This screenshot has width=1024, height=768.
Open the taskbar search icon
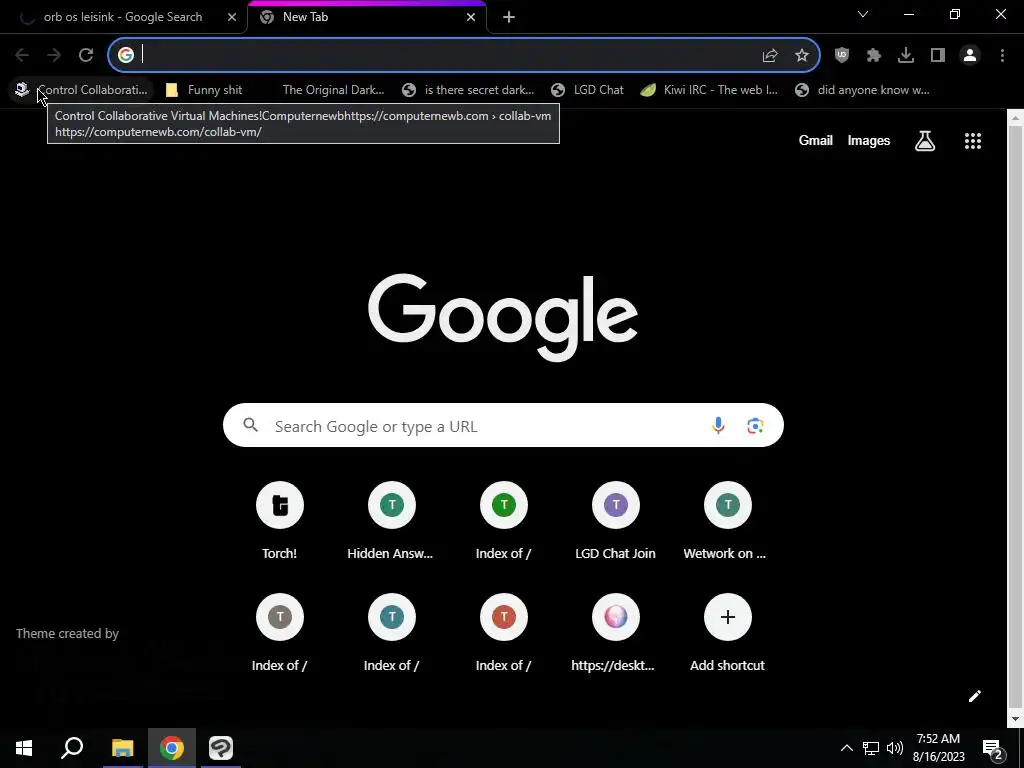pos(72,748)
